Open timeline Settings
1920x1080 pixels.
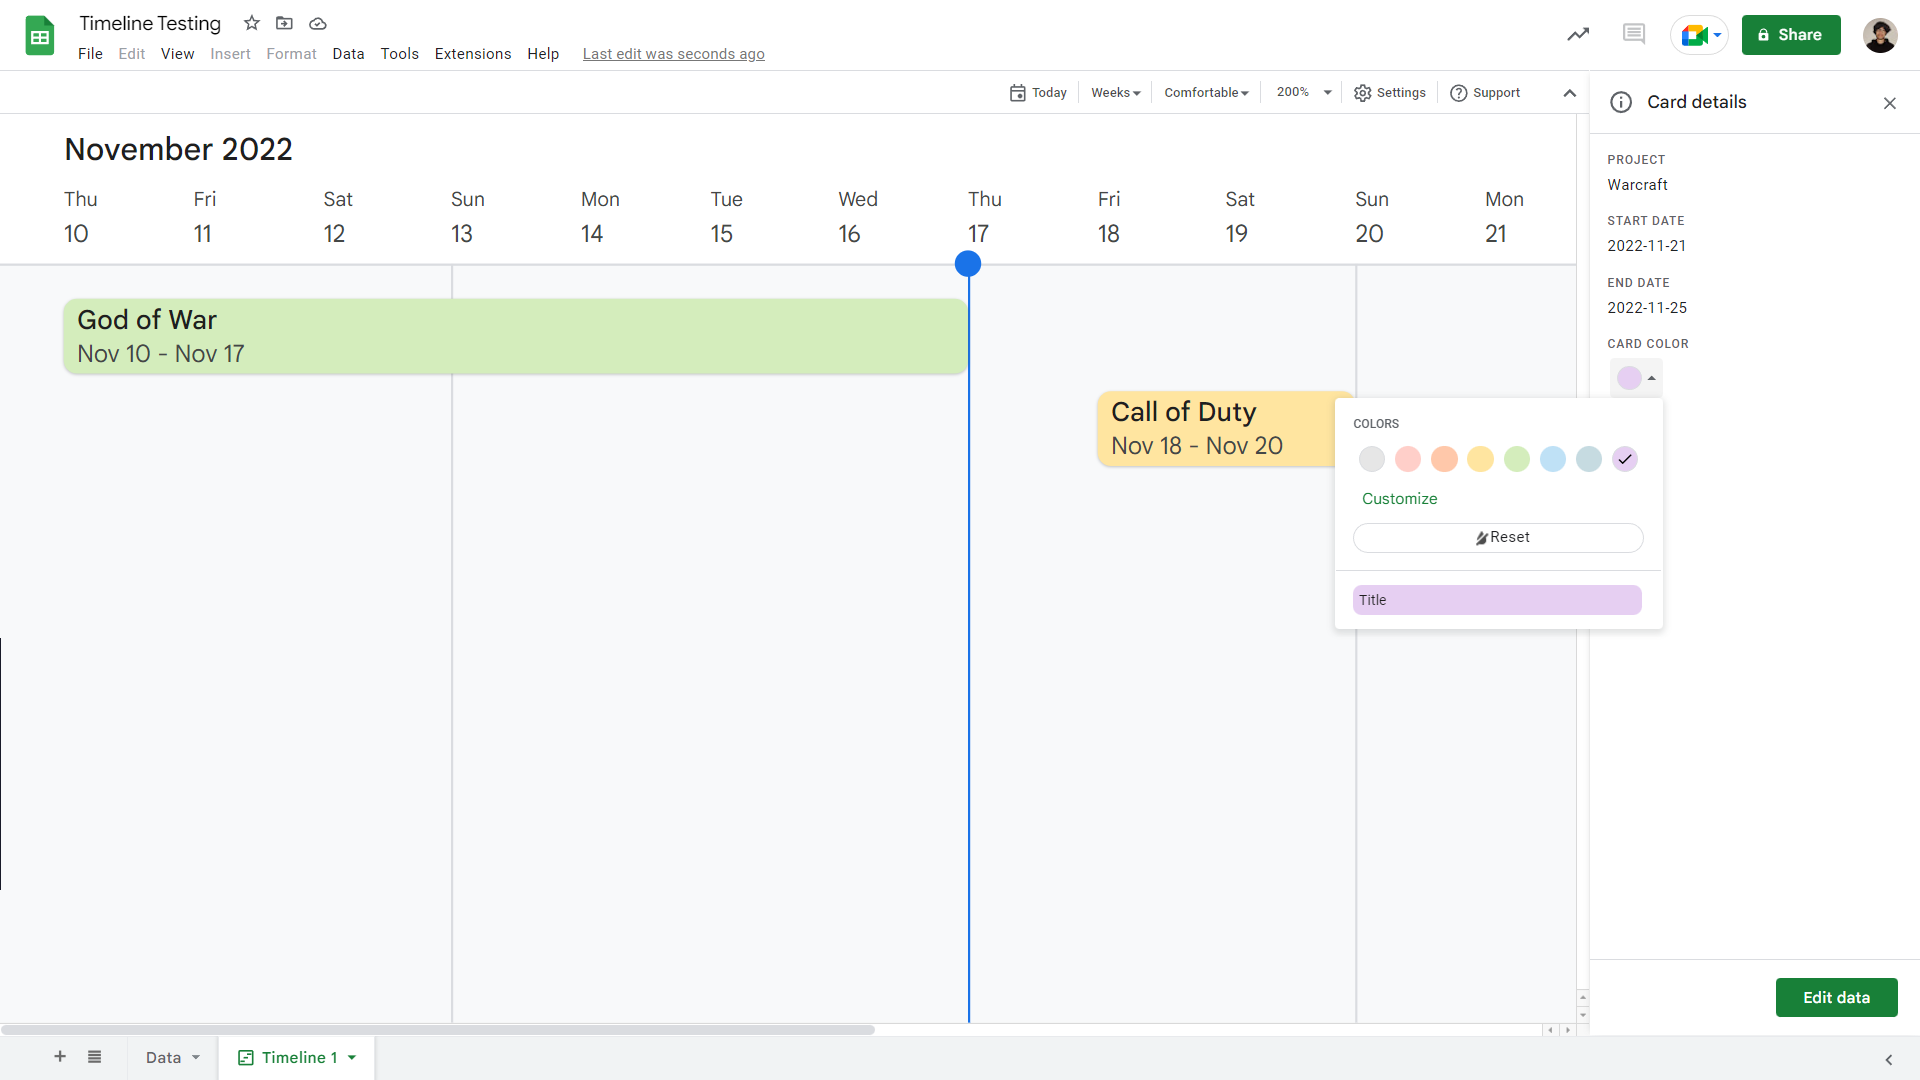point(1390,92)
